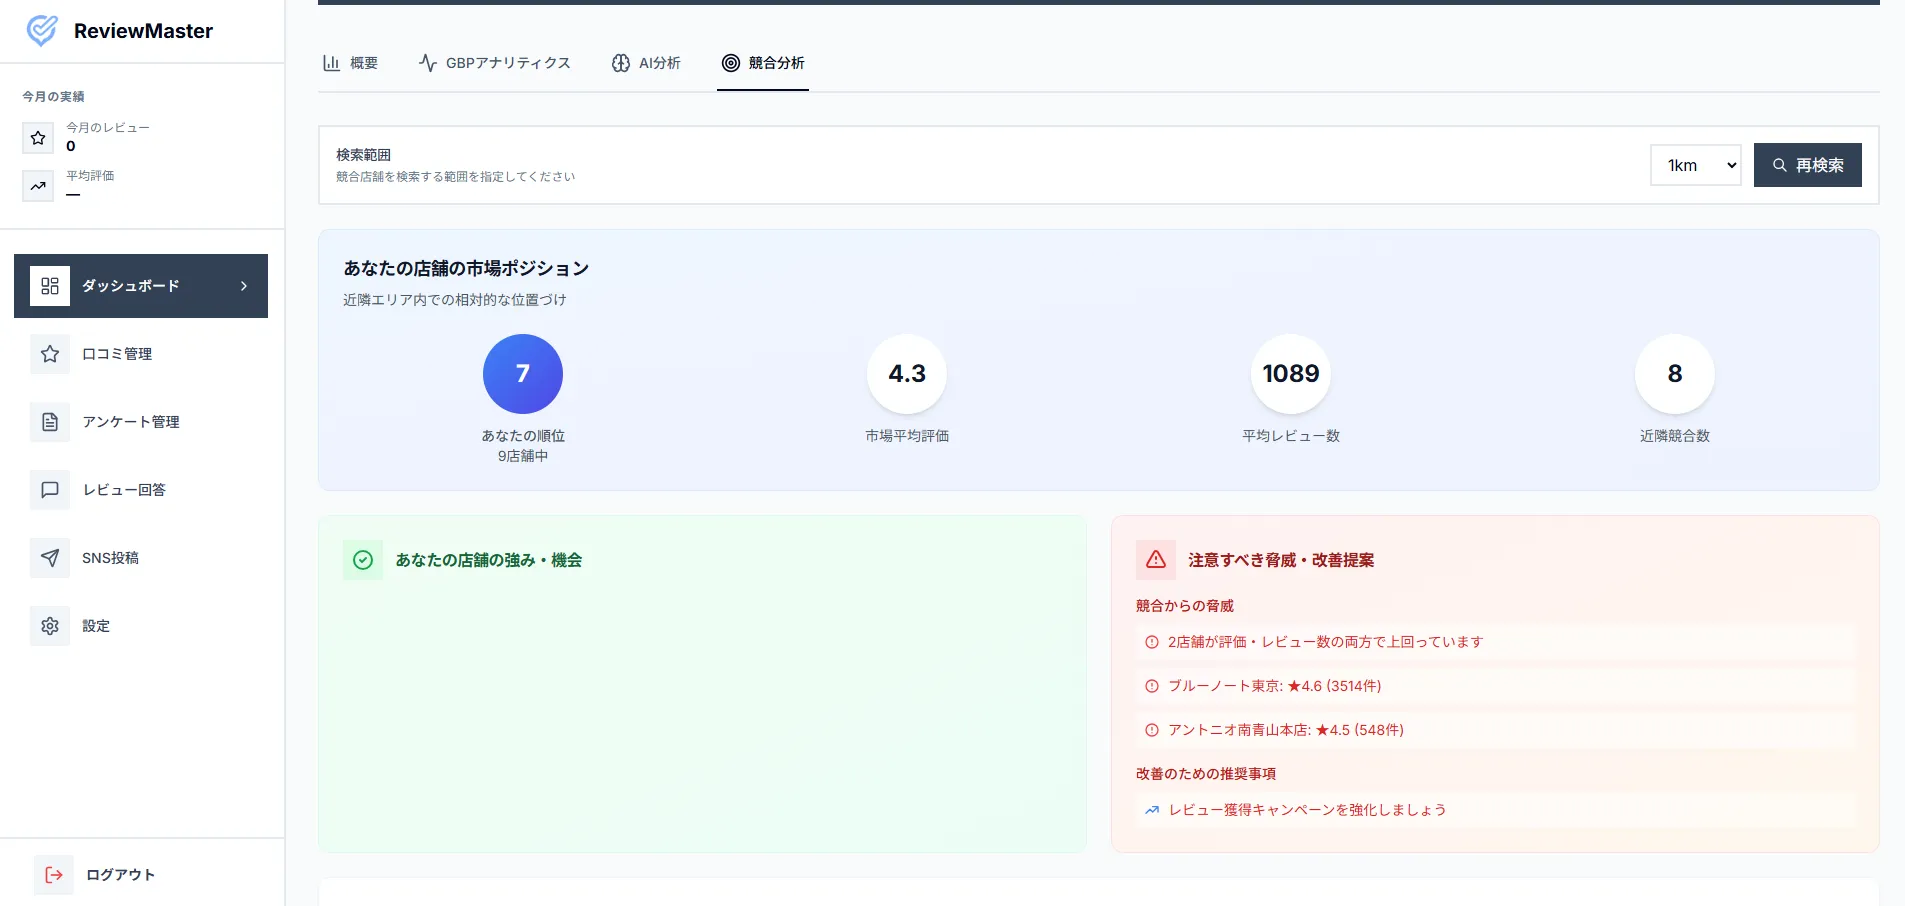This screenshot has width=1905, height=906.
Task: Click the bar chart icon on 概要 tab
Action: click(x=331, y=63)
